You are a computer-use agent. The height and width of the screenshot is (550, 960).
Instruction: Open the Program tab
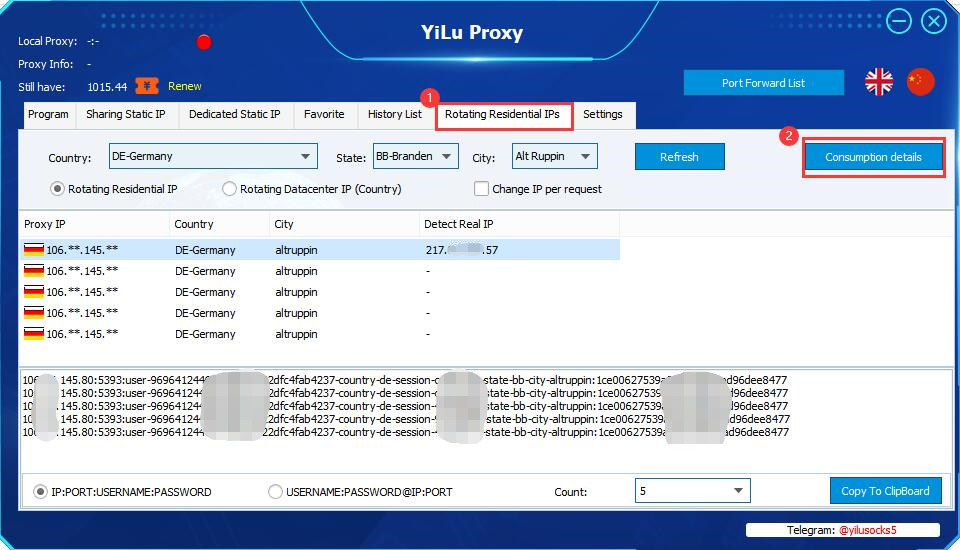(48, 115)
